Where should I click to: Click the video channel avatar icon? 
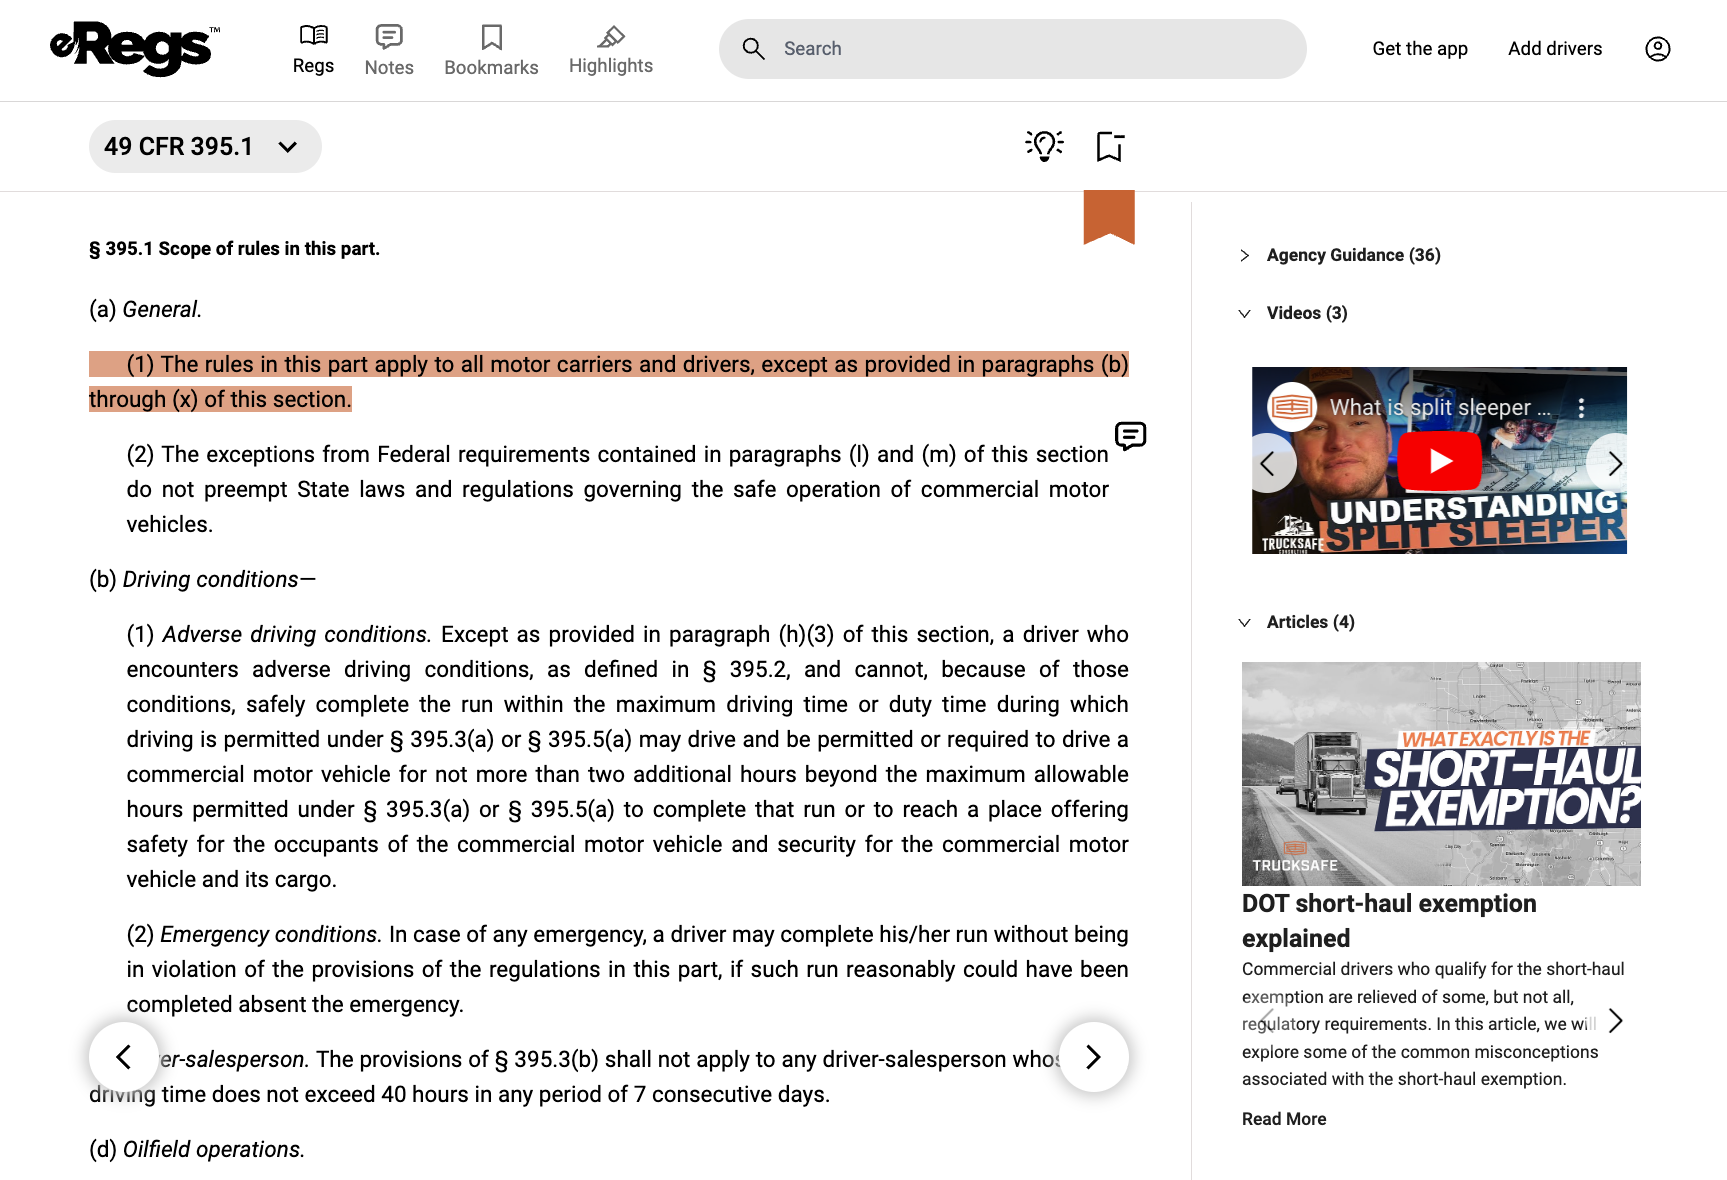click(1292, 407)
